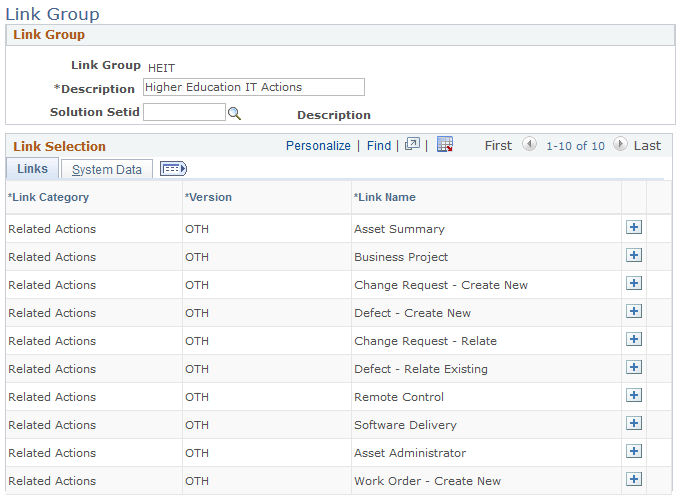
Task: Click the Link Selection section title
Action: tap(59, 146)
